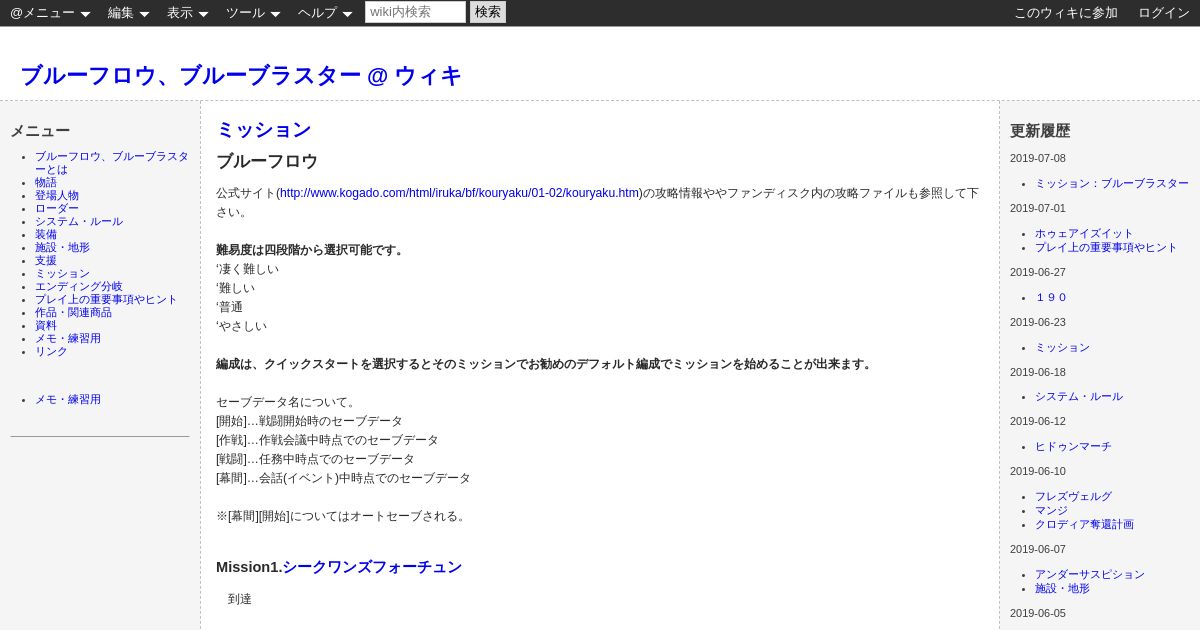Open the １９０ update history link
Image resolution: width=1200 pixels, height=630 pixels.
click(x=1051, y=298)
